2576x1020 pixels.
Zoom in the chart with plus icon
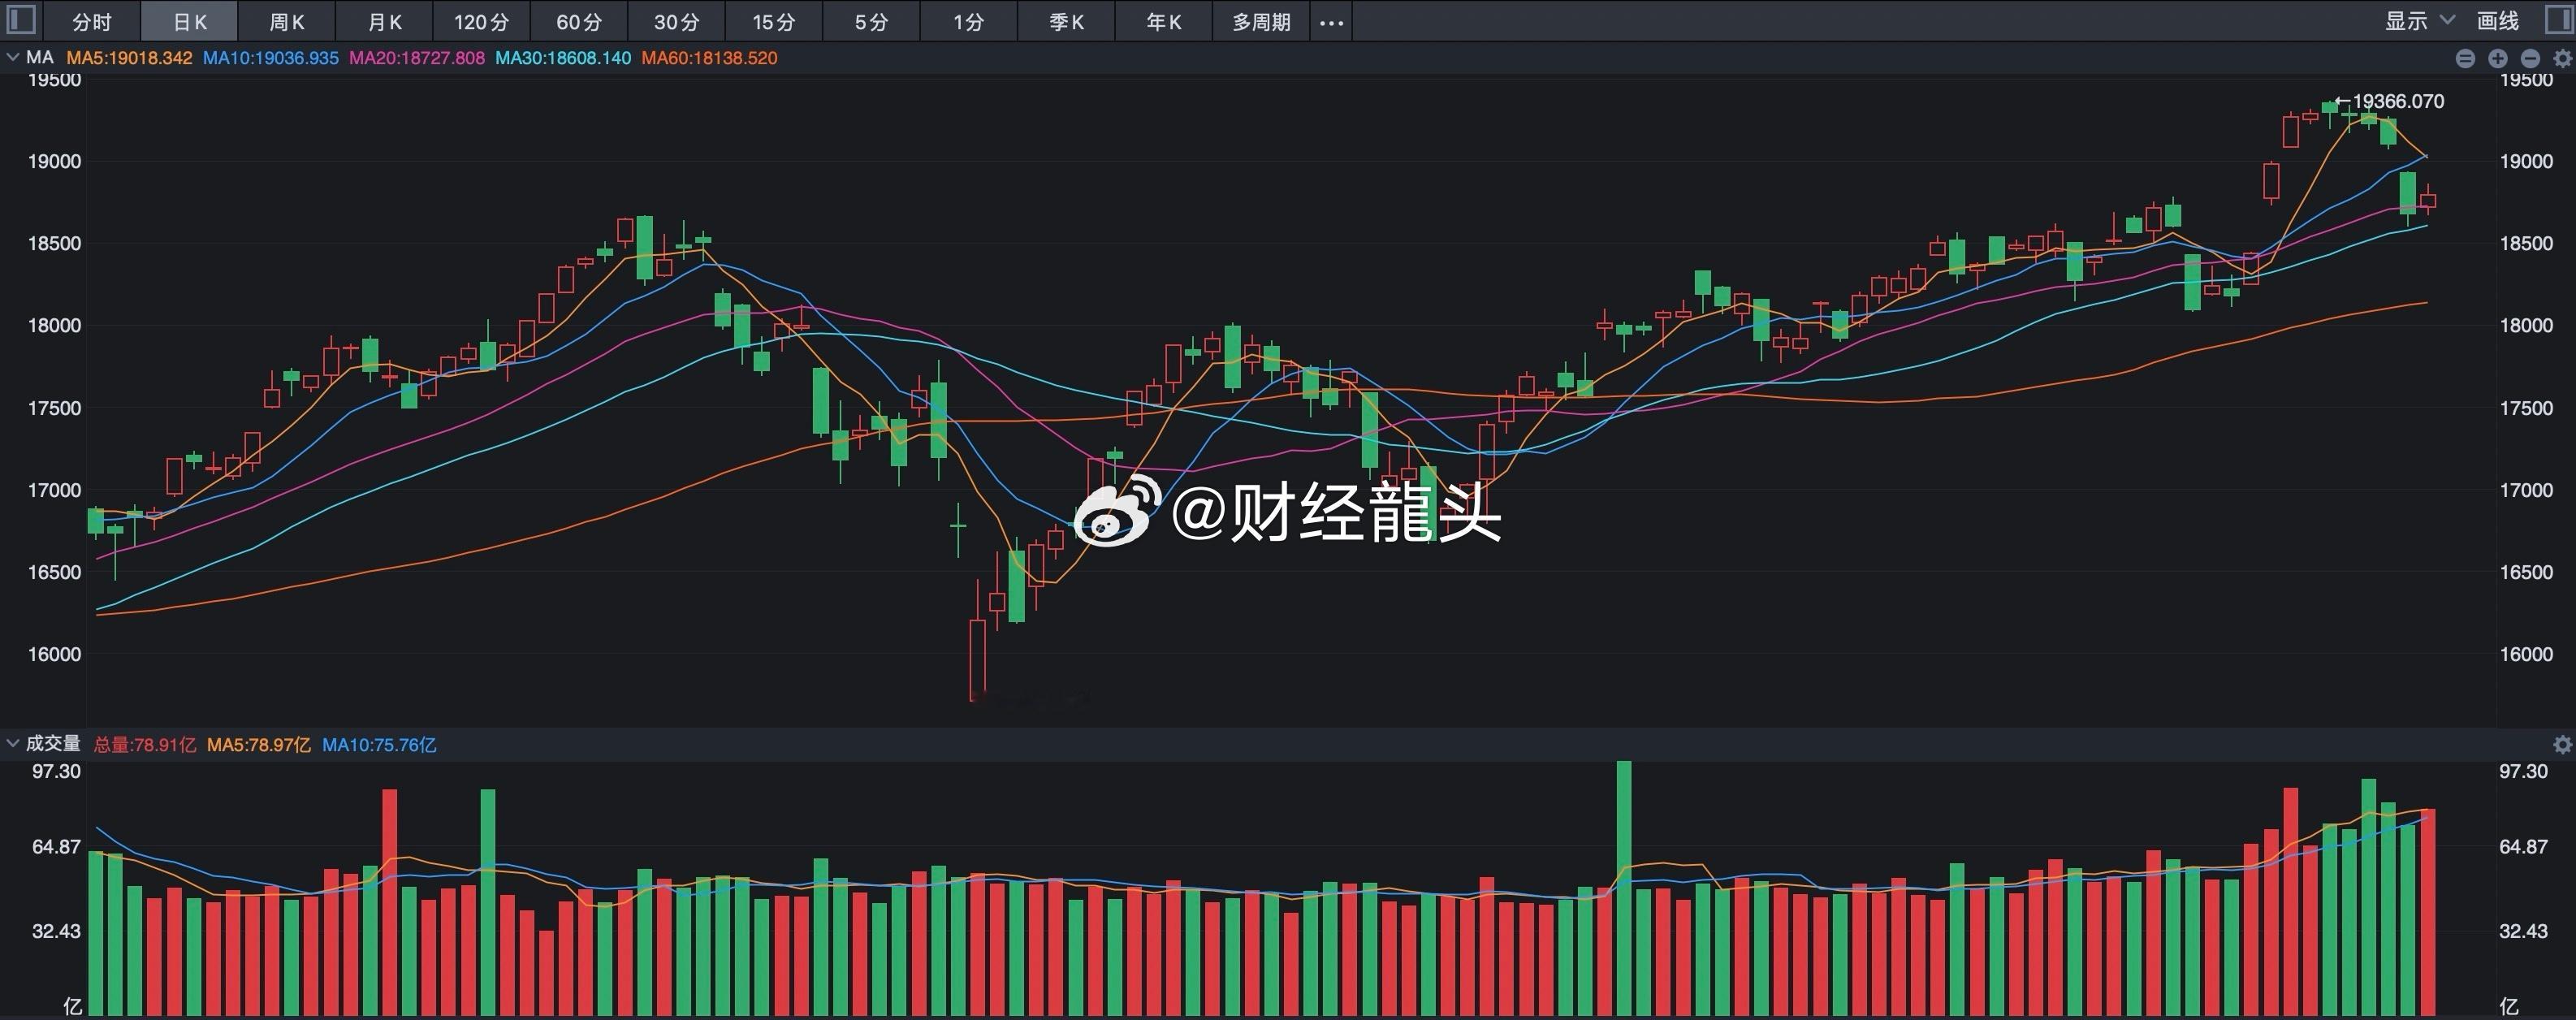tap(2497, 59)
